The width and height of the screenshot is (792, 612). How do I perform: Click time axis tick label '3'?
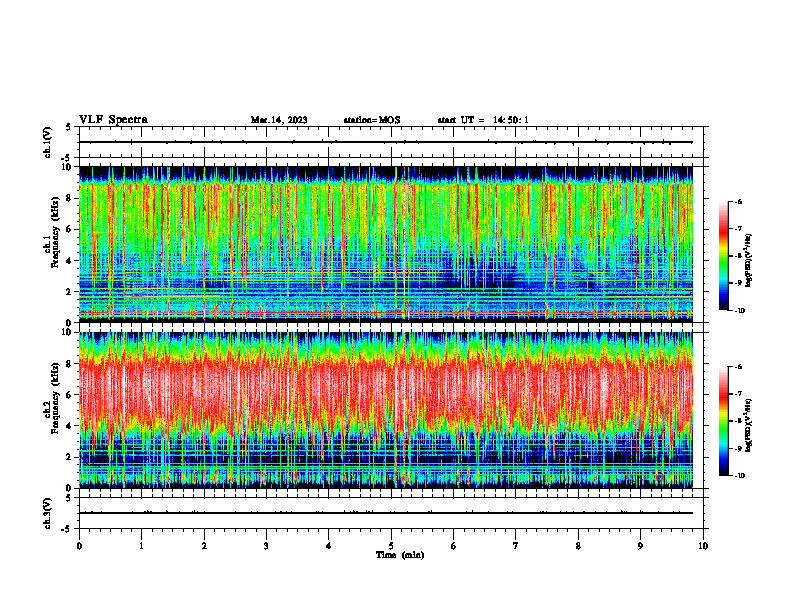pyautogui.click(x=266, y=546)
